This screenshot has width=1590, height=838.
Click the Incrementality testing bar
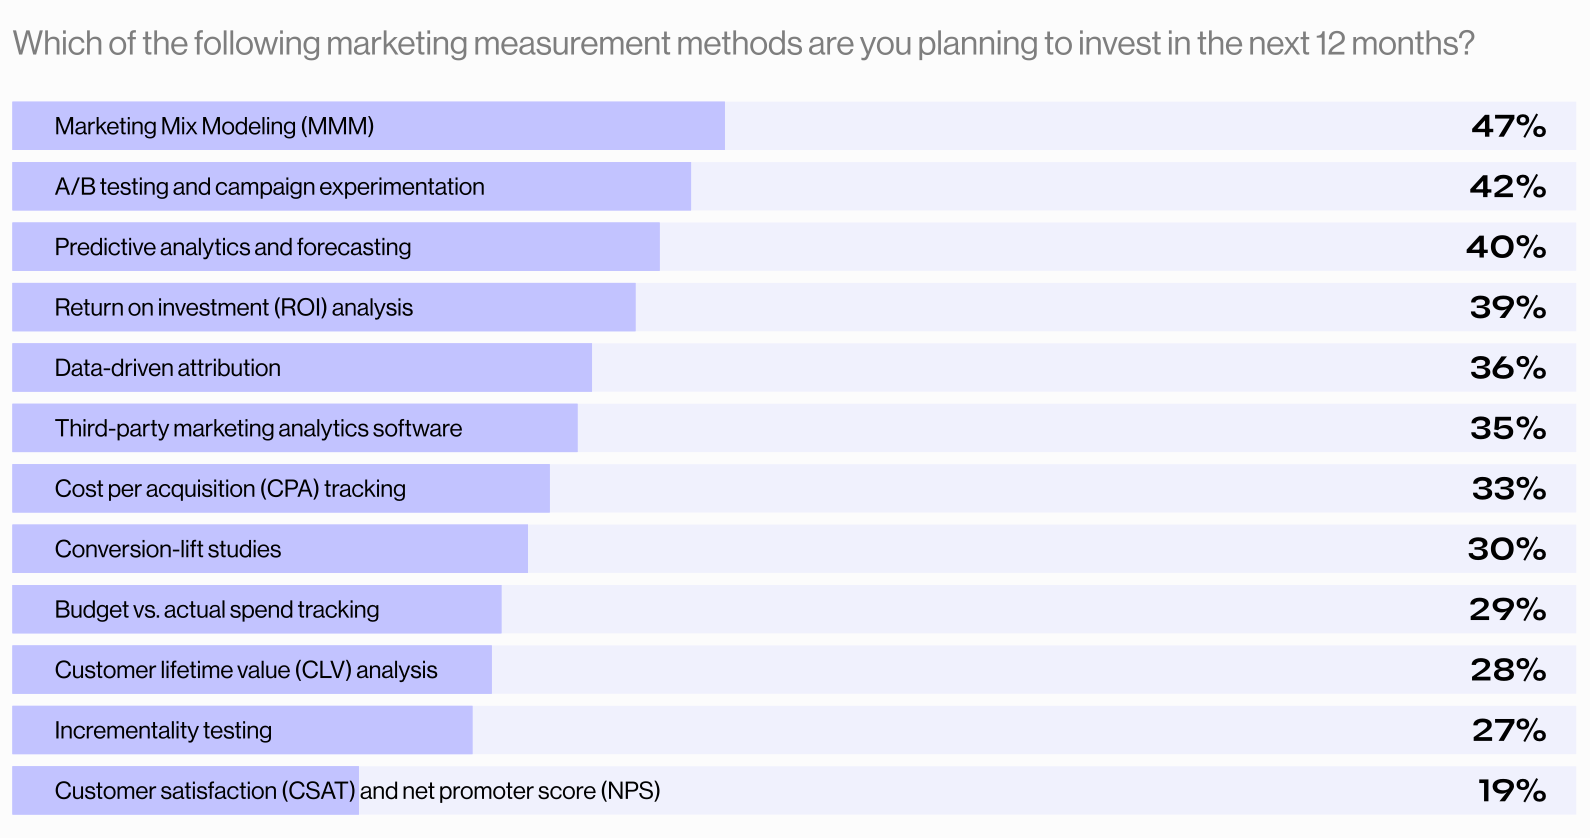(242, 730)
